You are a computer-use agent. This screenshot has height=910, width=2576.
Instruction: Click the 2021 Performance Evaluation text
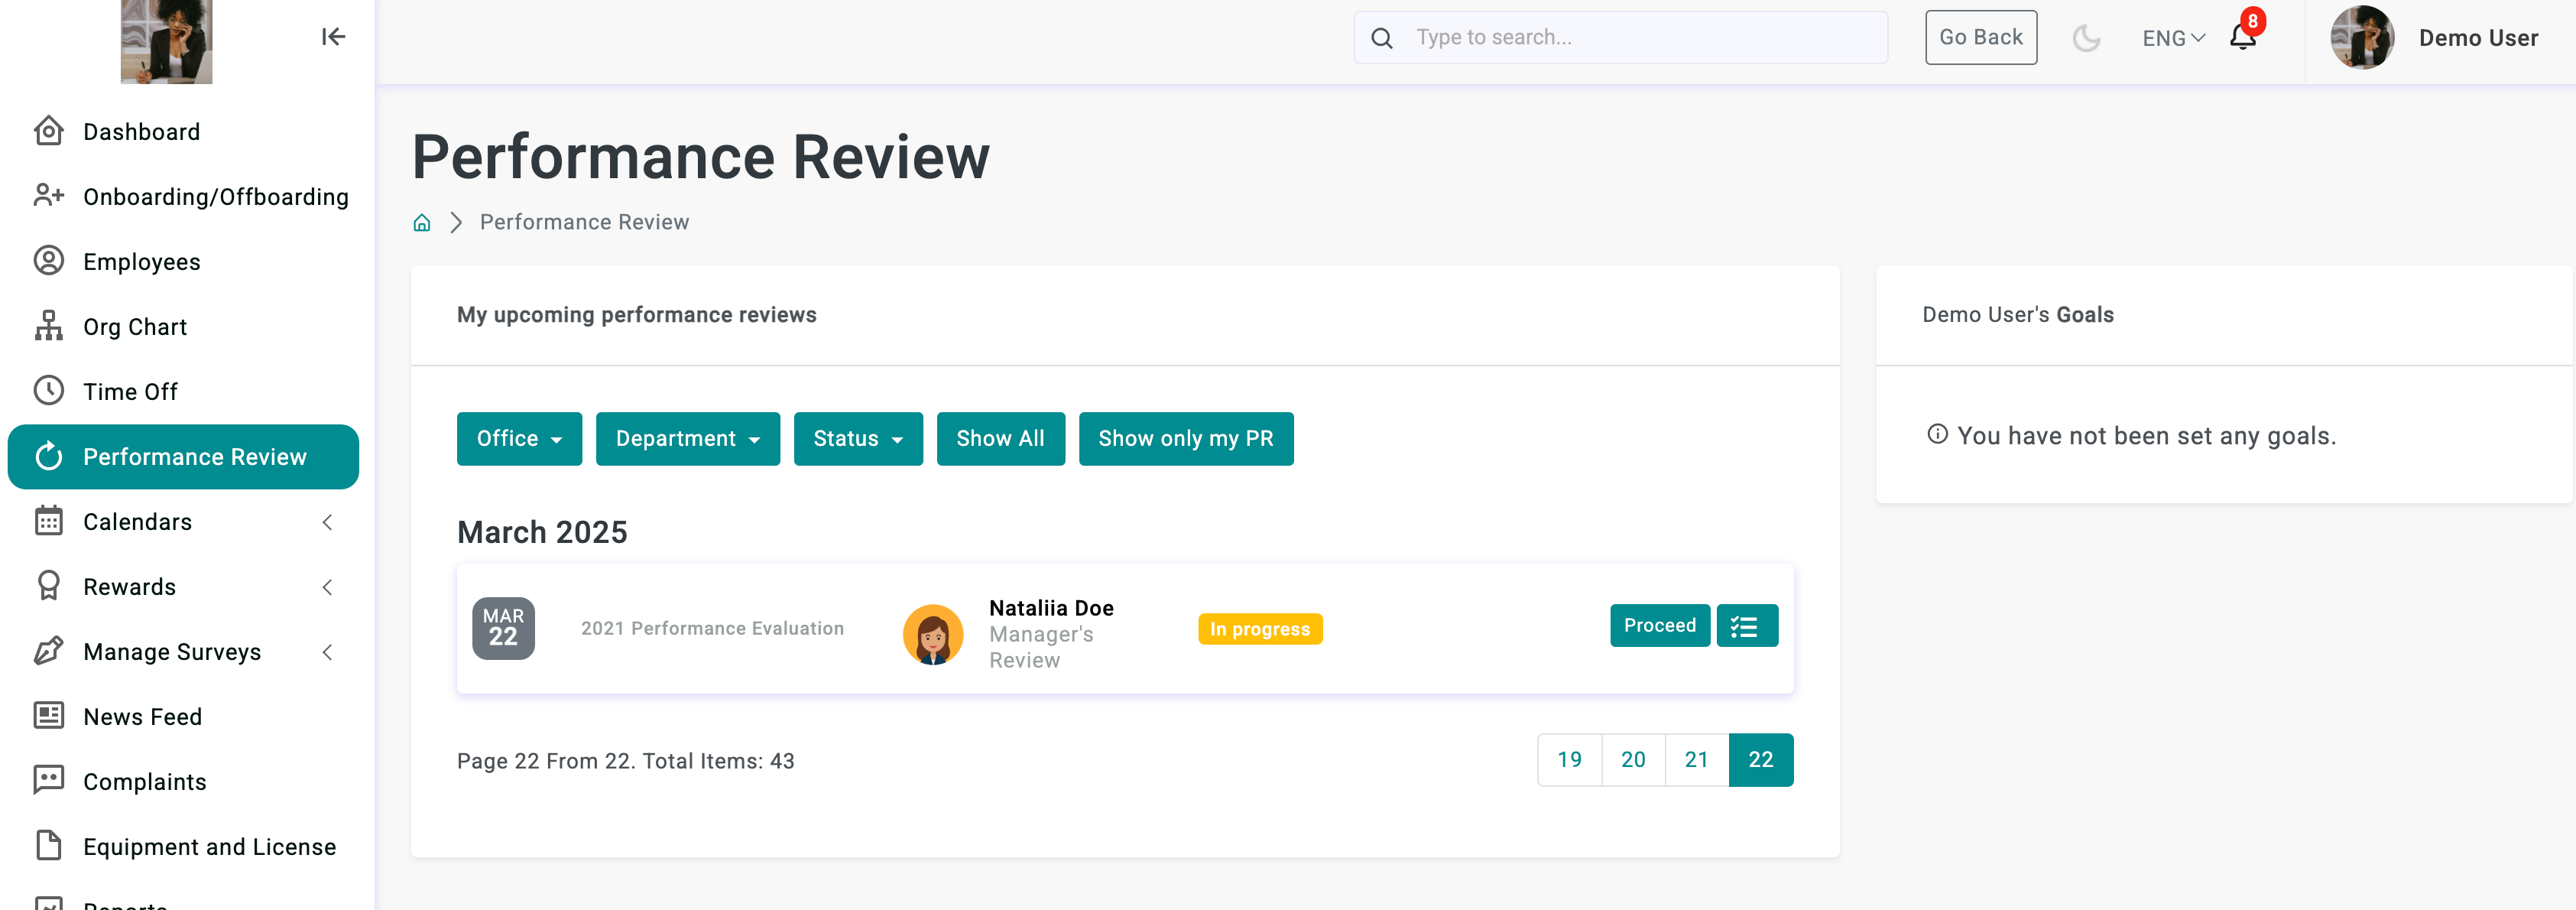tap(712, 629)
